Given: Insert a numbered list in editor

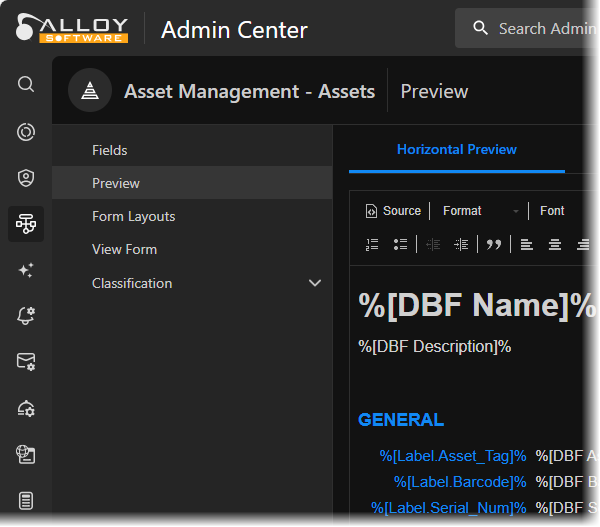Looking at the screenshot, I should click(x=372, y=244).
